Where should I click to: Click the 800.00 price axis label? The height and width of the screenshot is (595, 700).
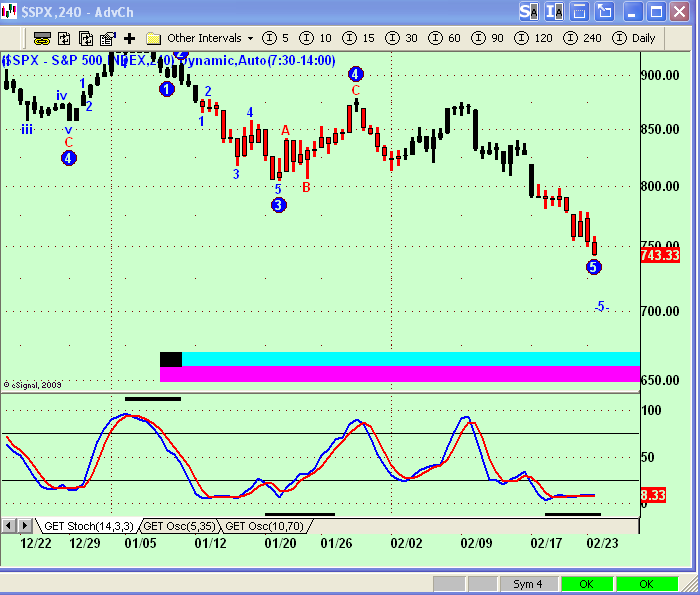pos(660,186)
